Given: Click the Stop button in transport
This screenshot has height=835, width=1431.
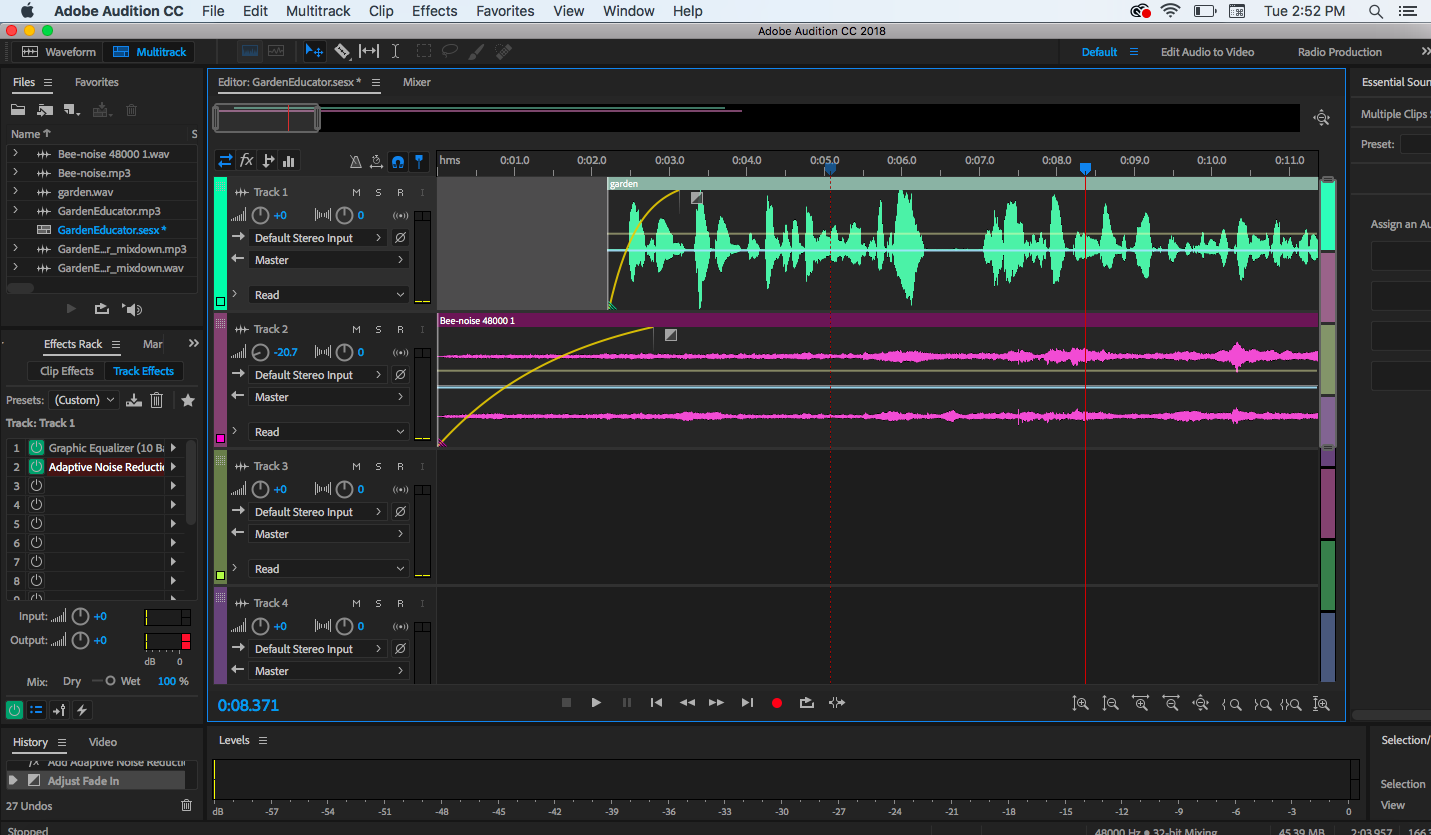Looking at the screenshot, I should [566, 703].
